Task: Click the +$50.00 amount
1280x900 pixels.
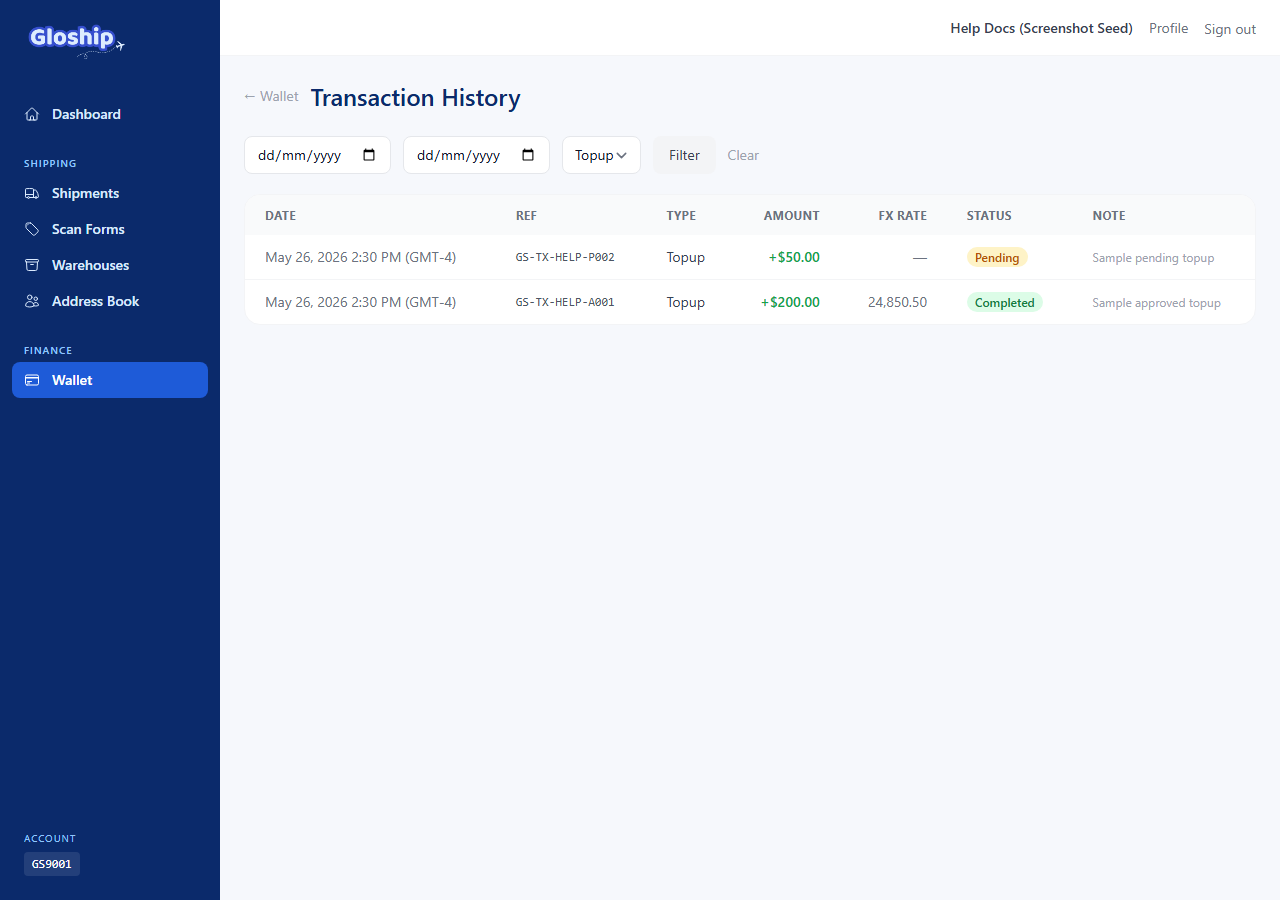Action: coord(794,257)
